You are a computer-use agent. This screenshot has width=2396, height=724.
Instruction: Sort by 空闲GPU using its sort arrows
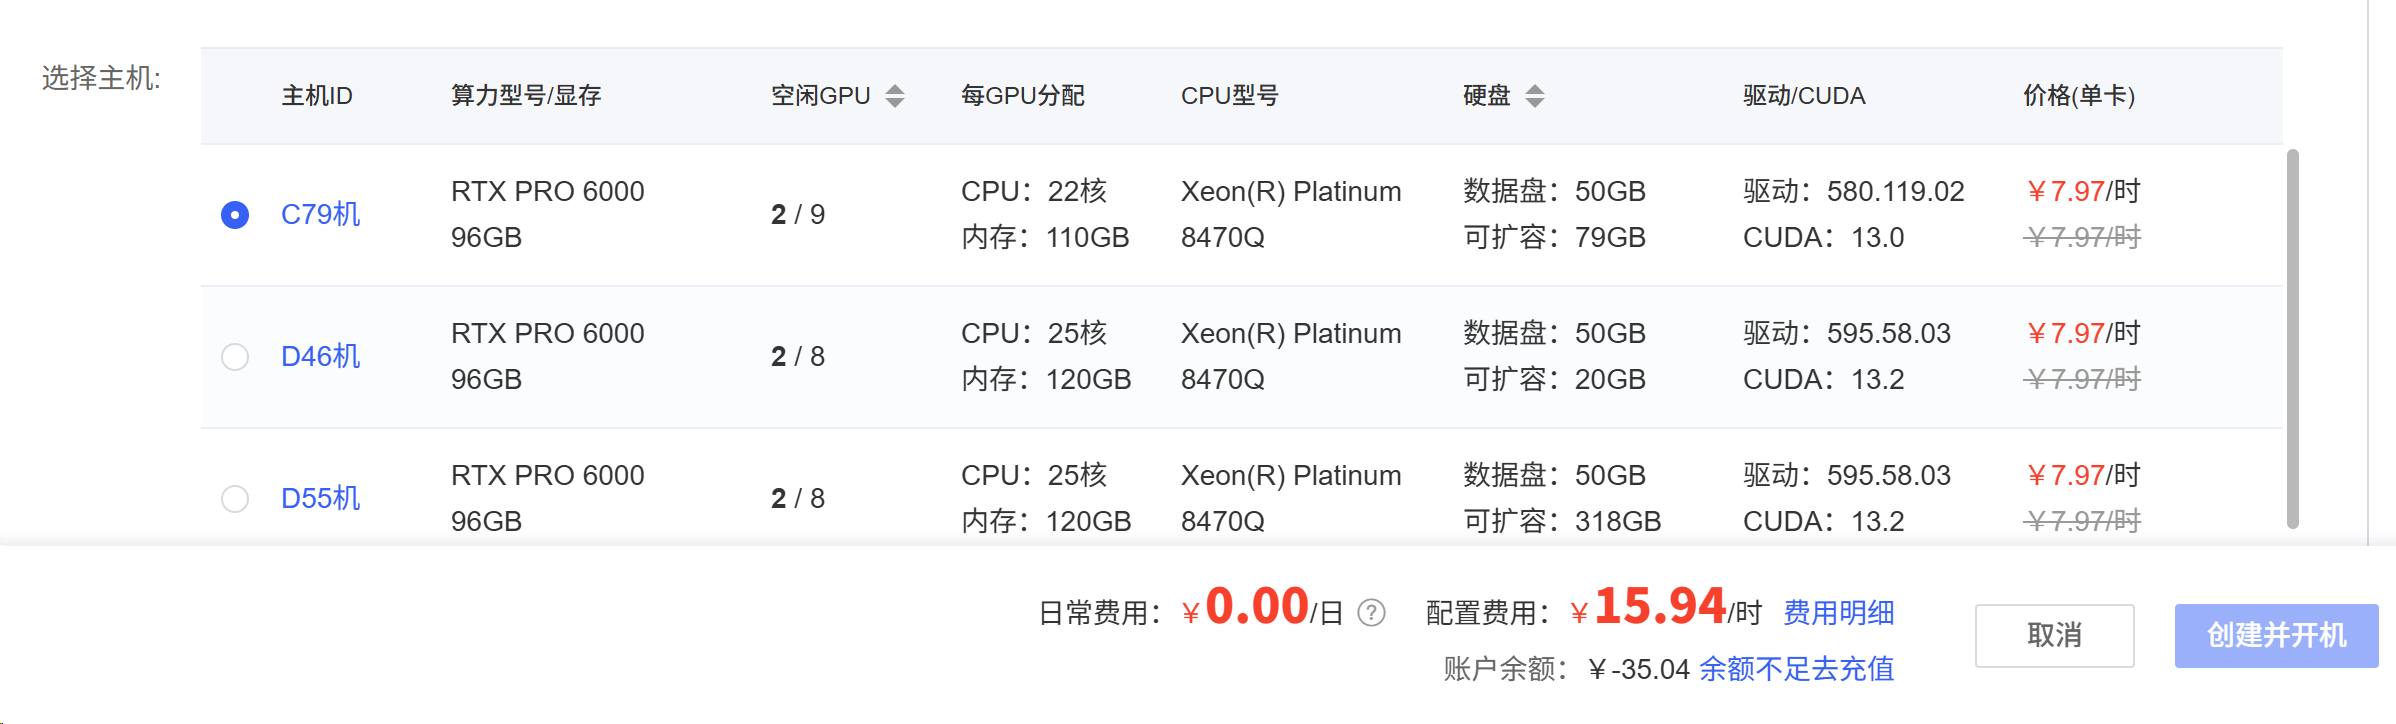click(x=895, y=96)
